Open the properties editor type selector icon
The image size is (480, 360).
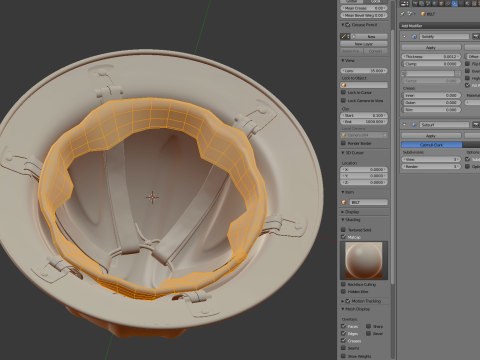pyautogui.click(x=404, y=4)
